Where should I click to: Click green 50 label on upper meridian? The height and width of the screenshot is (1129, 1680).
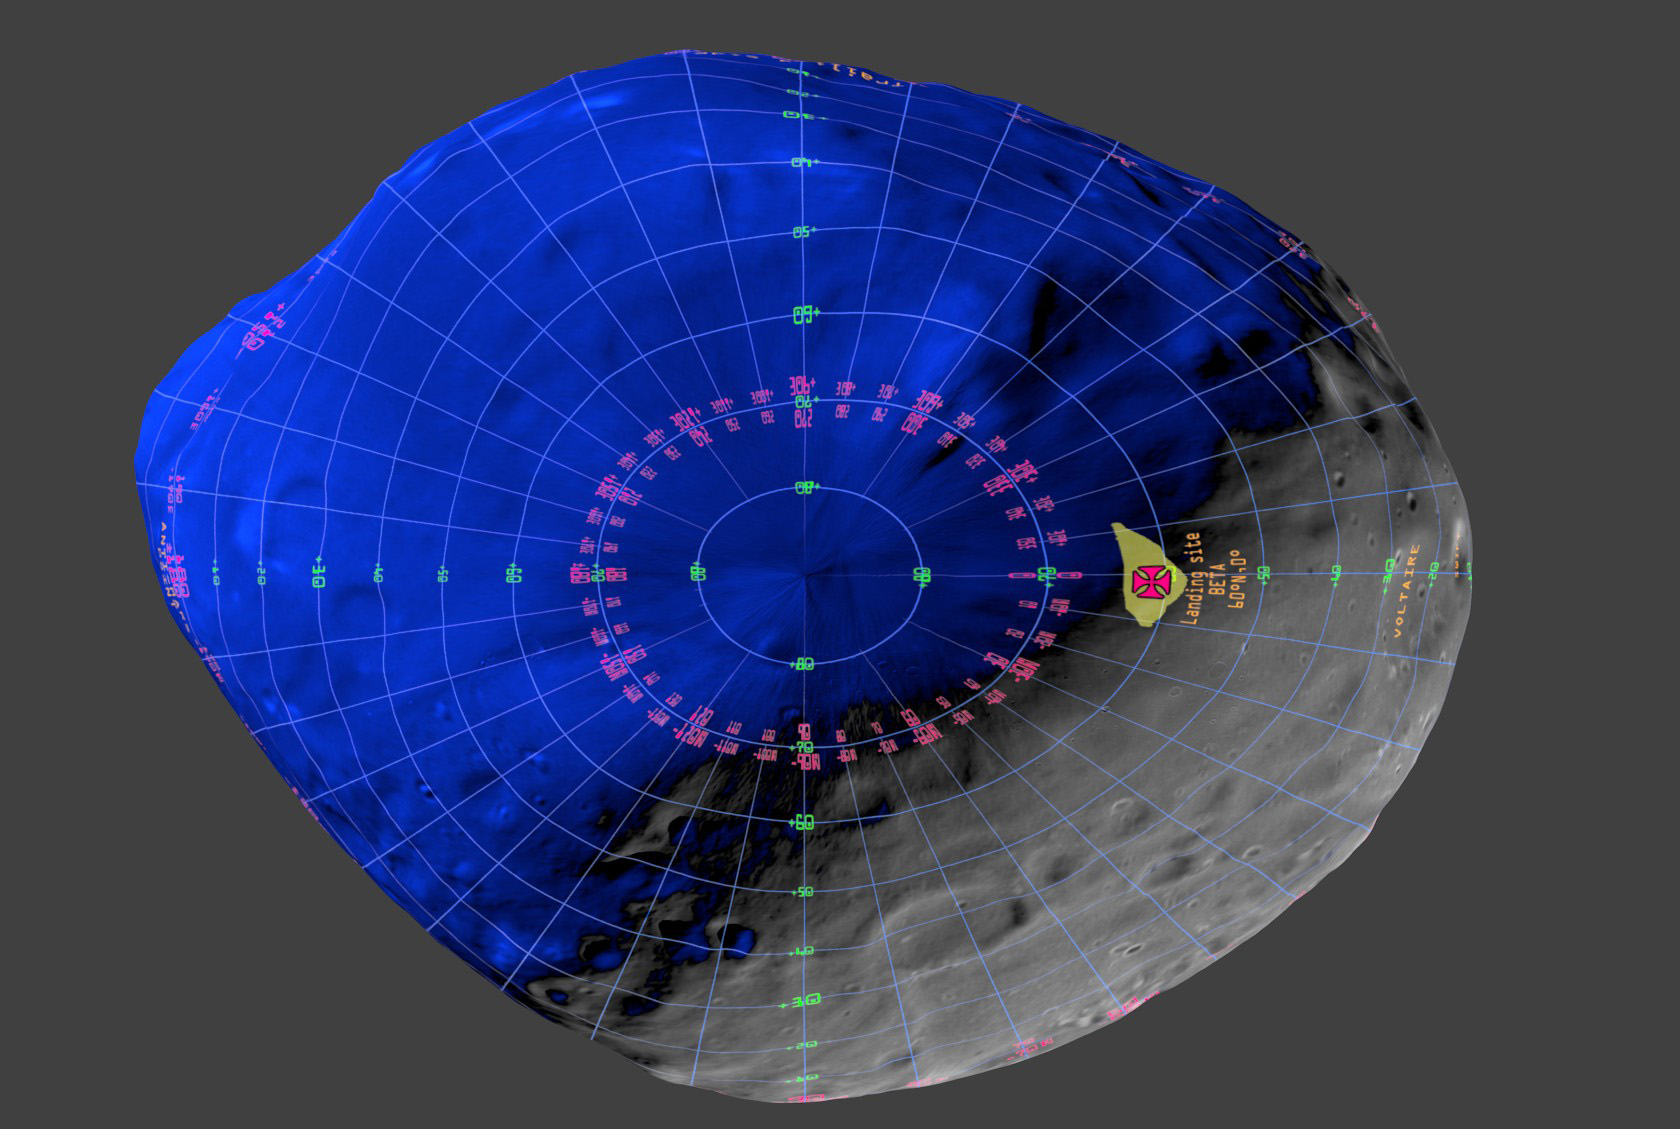(804, 232)
